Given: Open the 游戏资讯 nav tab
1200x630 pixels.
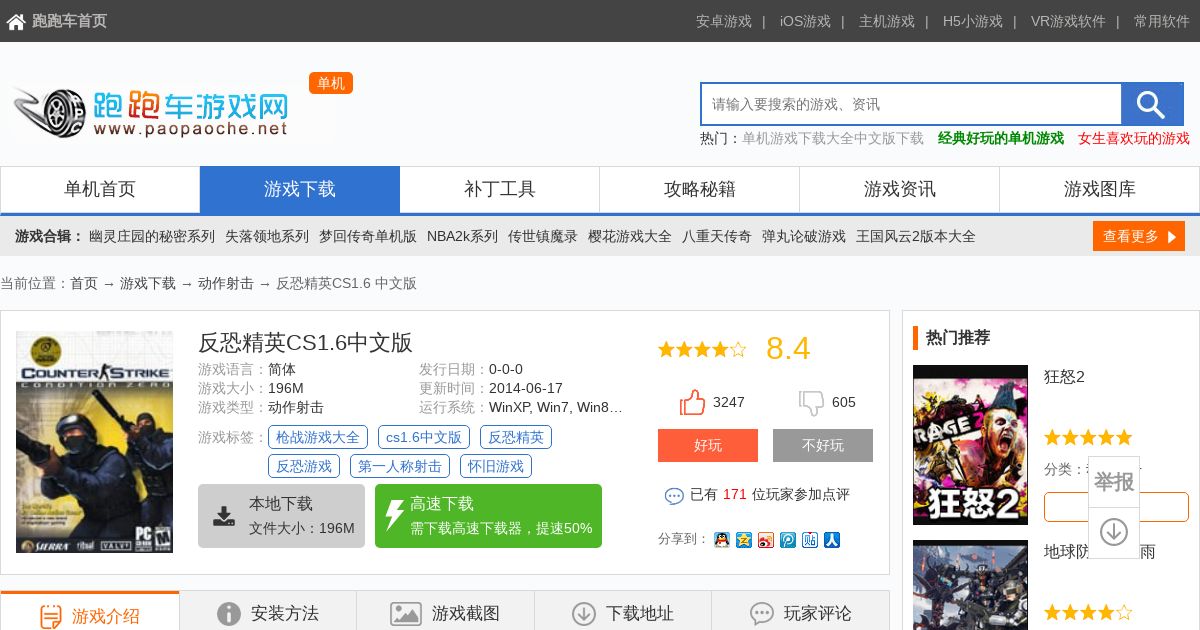Looking at the screenshot, I should coord(900,189).
